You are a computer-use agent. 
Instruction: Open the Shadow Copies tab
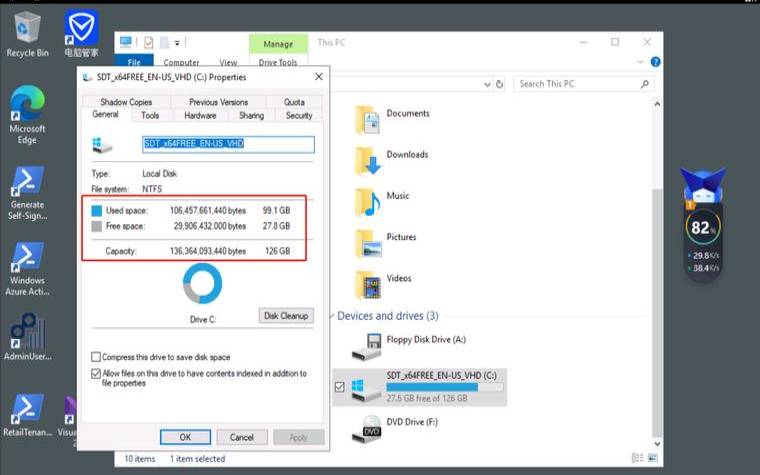point(126,102)
